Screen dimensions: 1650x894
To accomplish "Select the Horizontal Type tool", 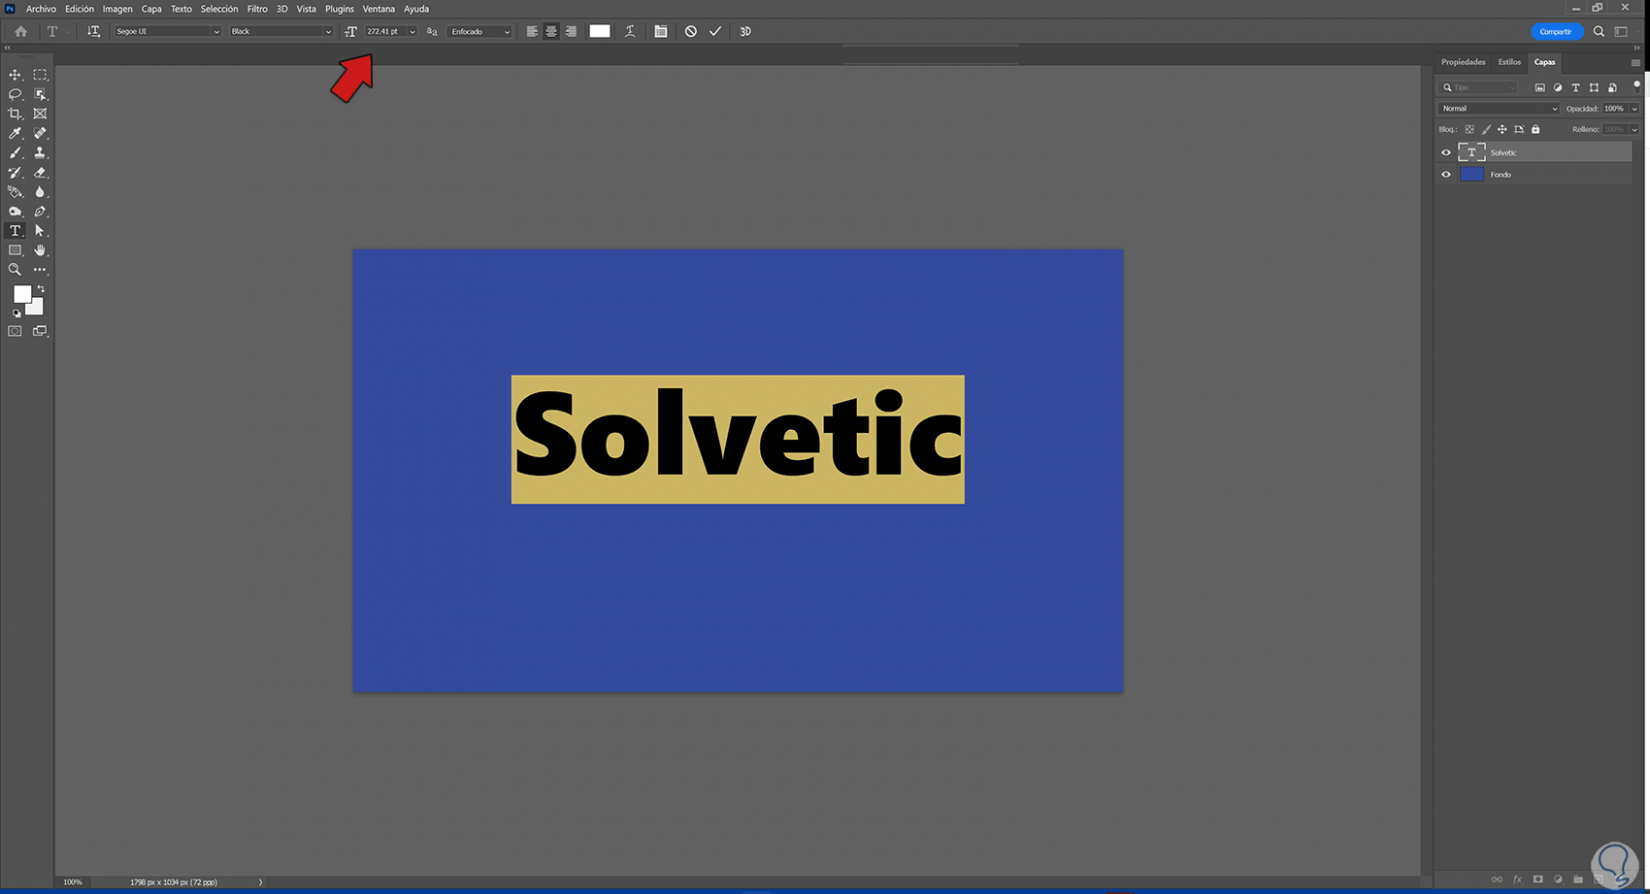I will [15, 231].
